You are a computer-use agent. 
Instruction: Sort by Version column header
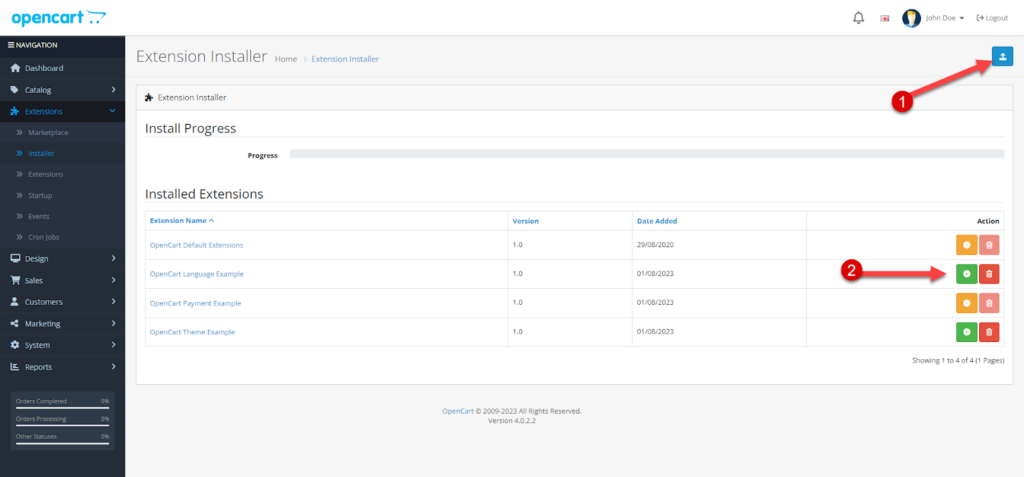tap(526, 221)
